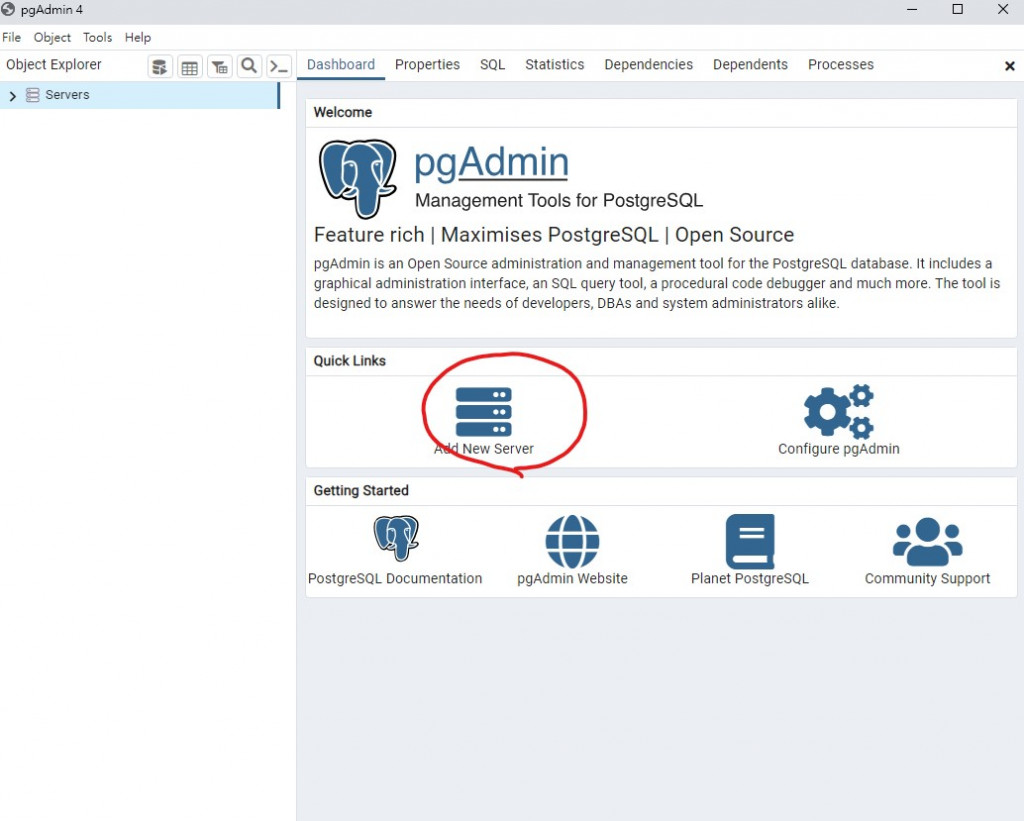1024x821 pixels.
Task: Click the Add New Server stacked-server icon
Action: point(483,411)
